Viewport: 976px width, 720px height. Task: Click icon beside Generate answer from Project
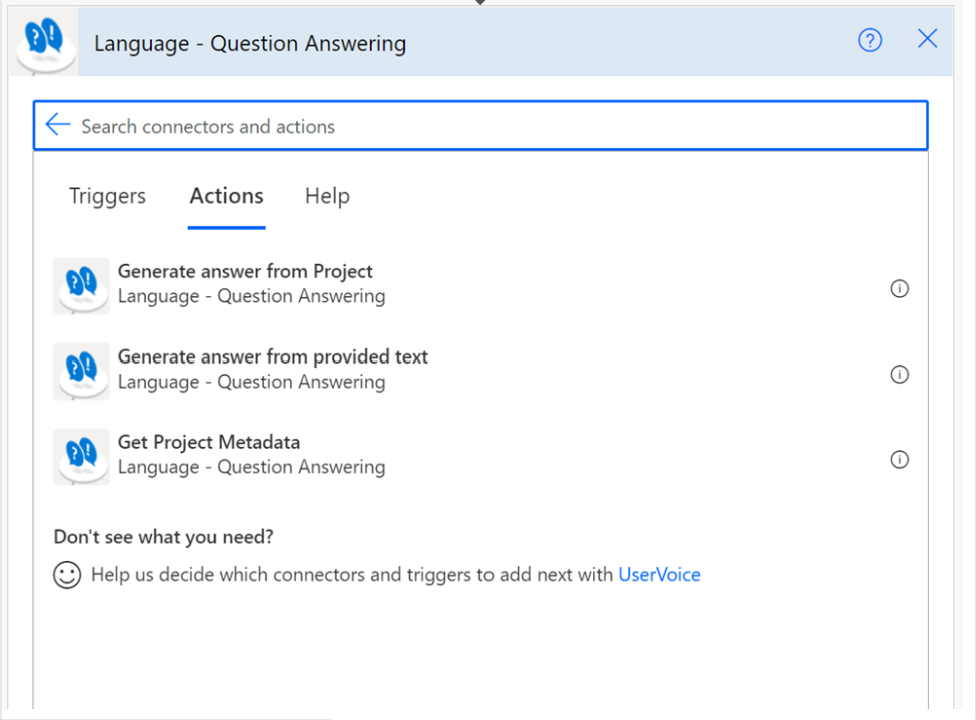click(81, 285)
